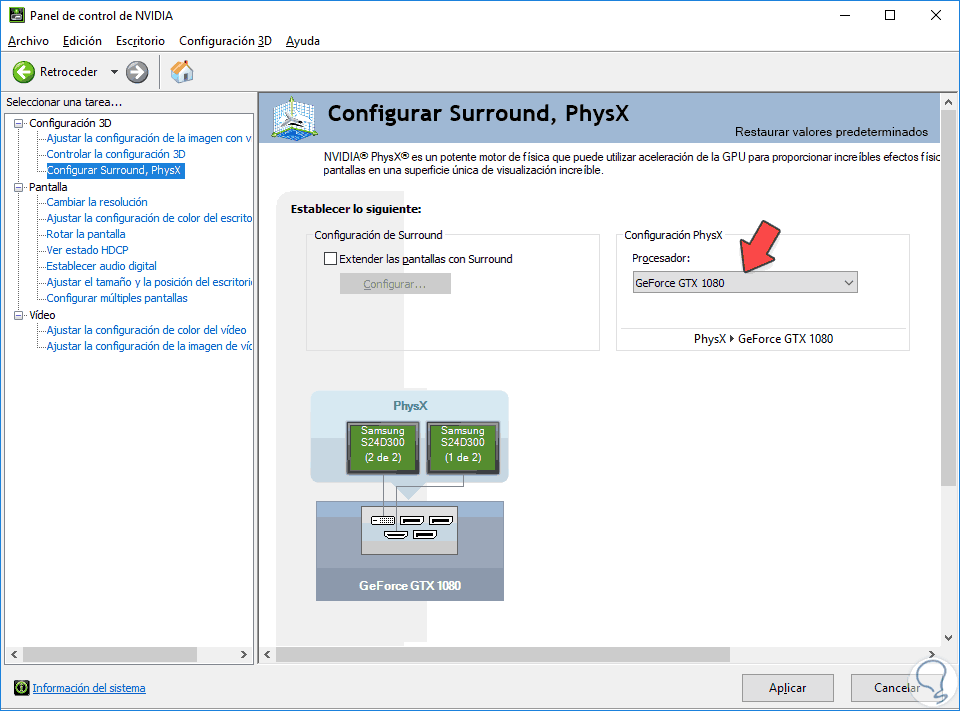The image size is (960, 711).
Task: Click the PhysX ▸ GeForce GTX 1080 status text
Action: click(763, 339)
